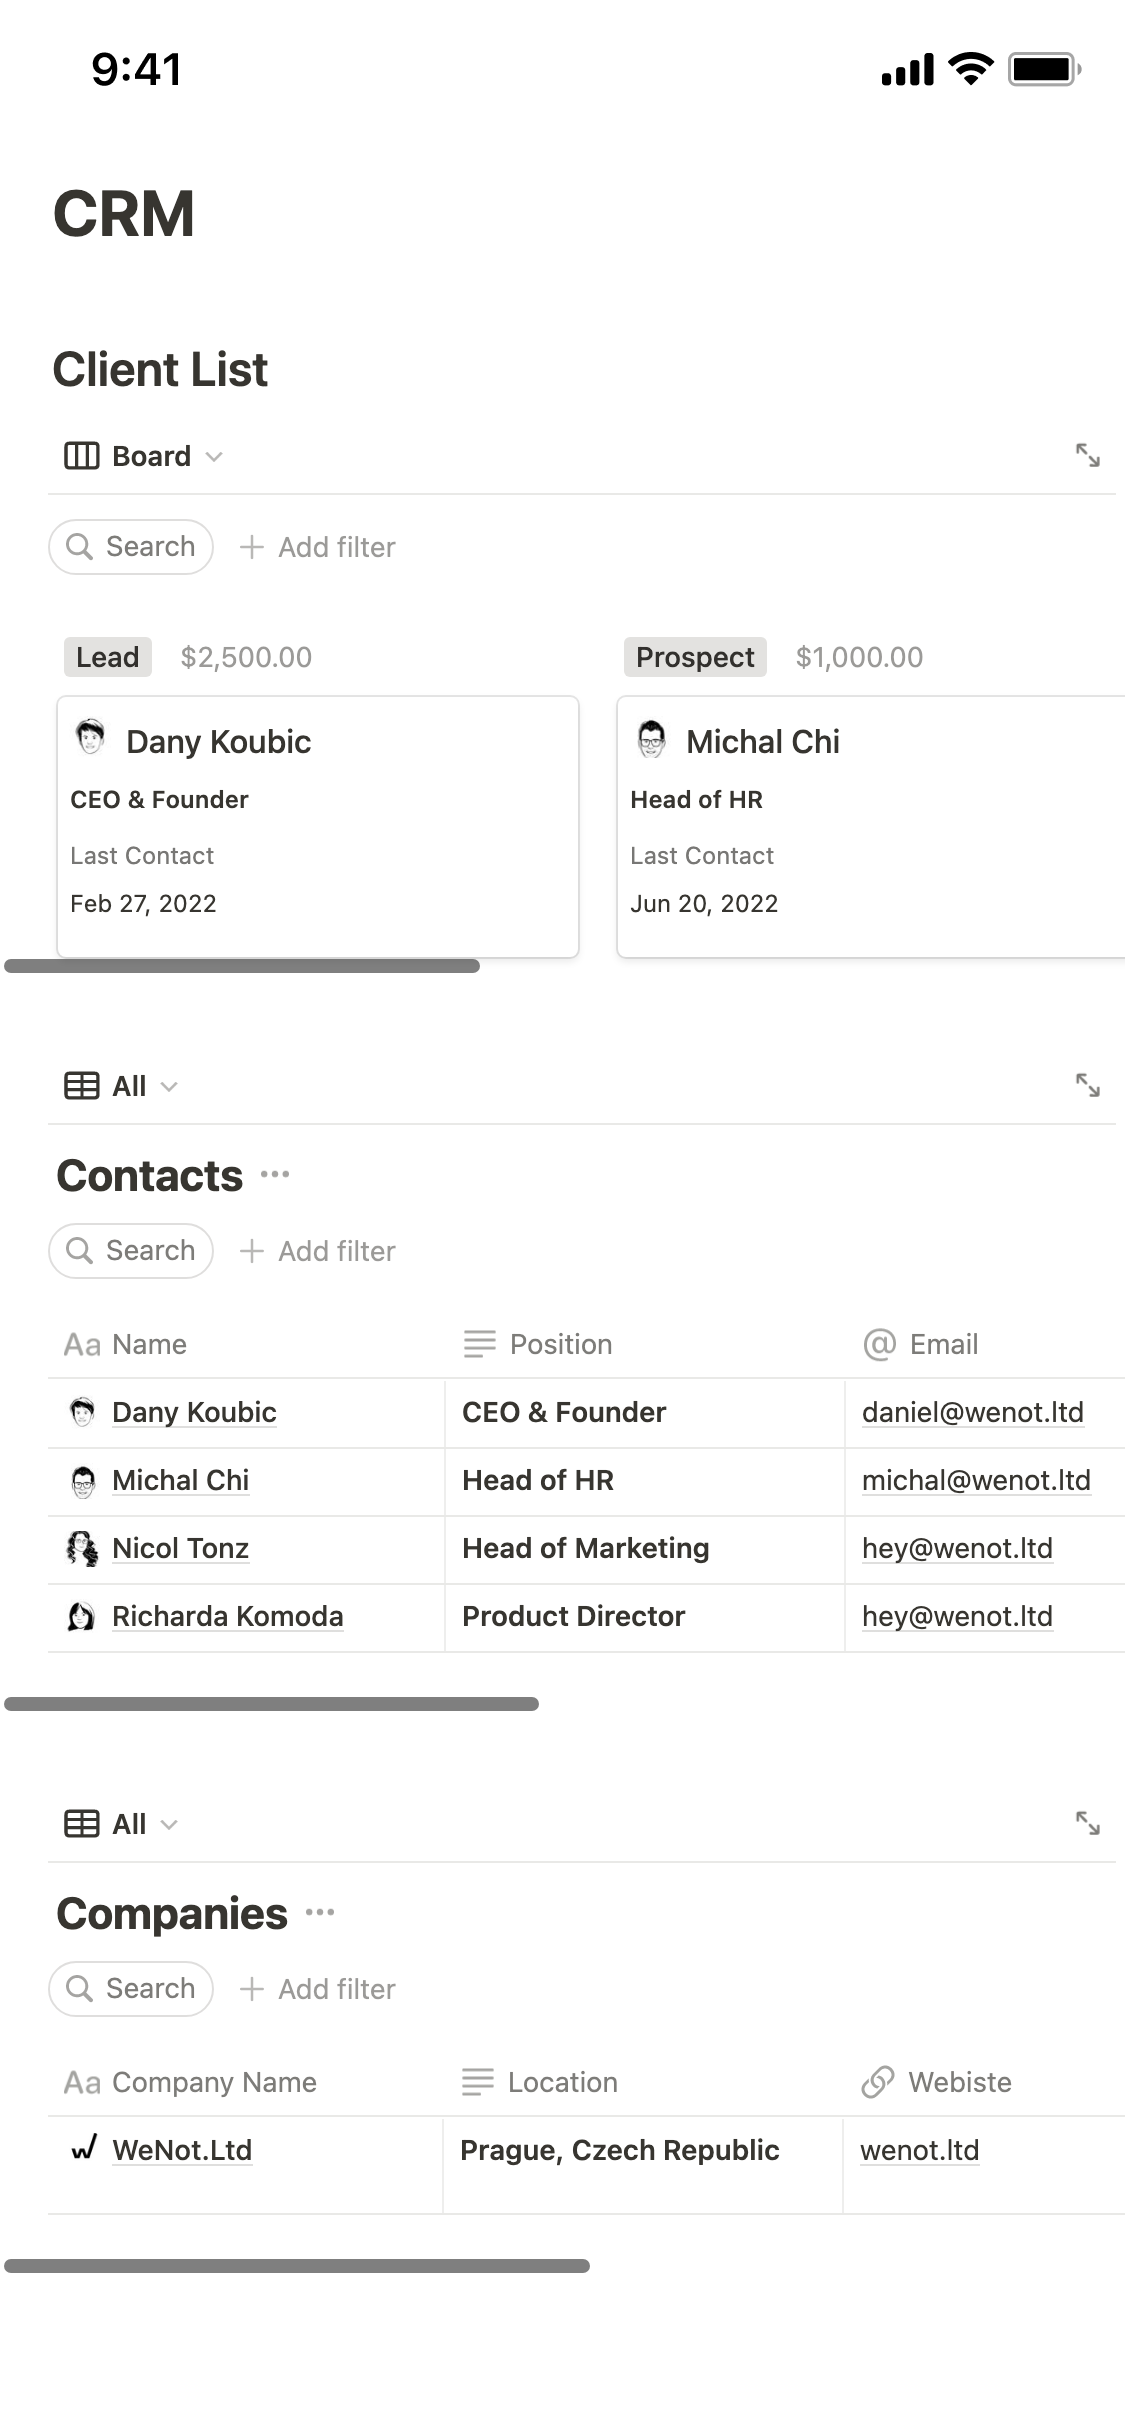Click Dany Koubic's avatar on the Lead card
This screenshot has width=1125, height=2436.
(90, 738)
